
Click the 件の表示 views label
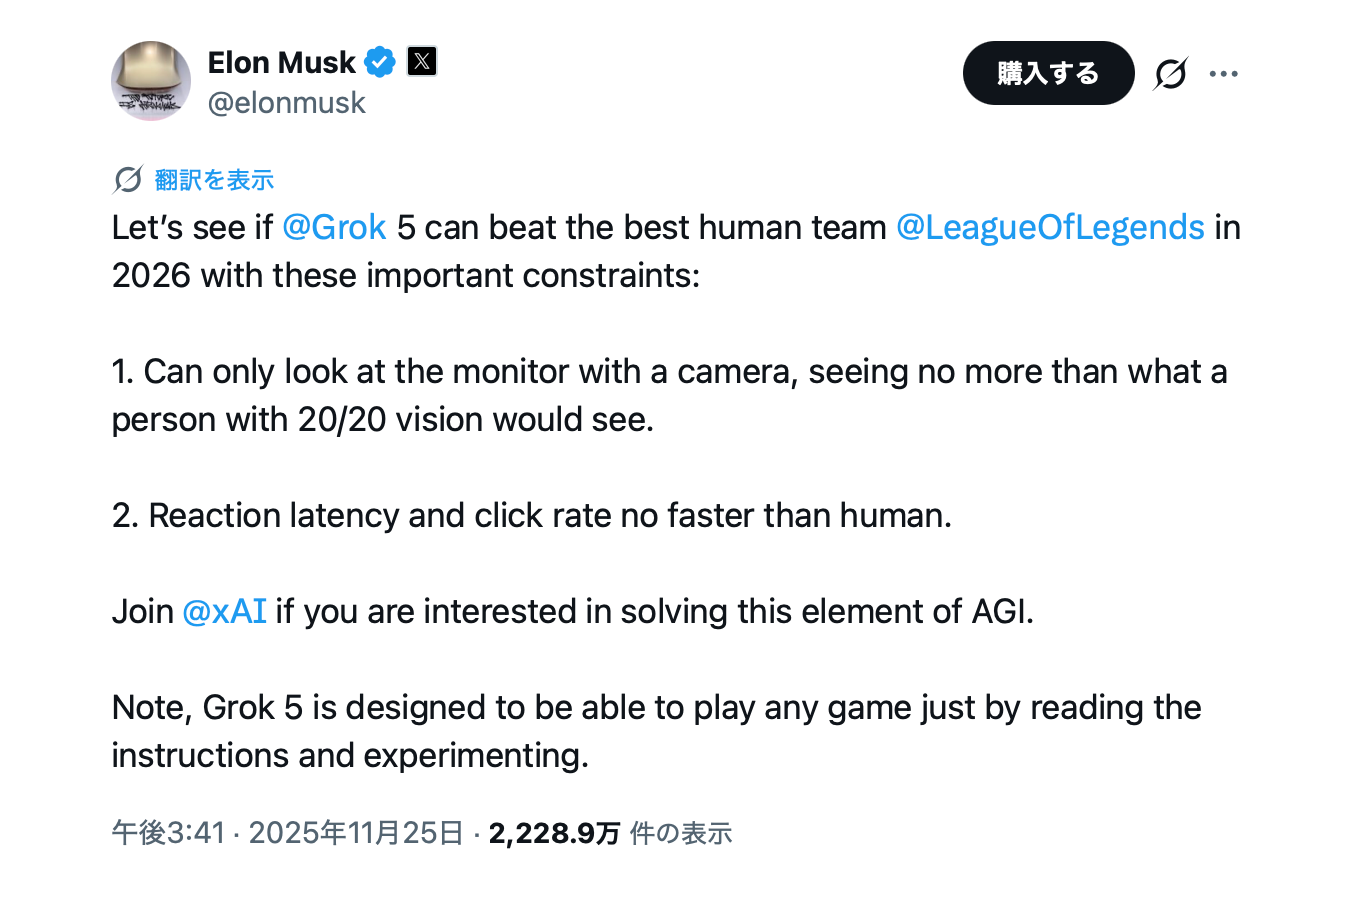coord(681,833)
